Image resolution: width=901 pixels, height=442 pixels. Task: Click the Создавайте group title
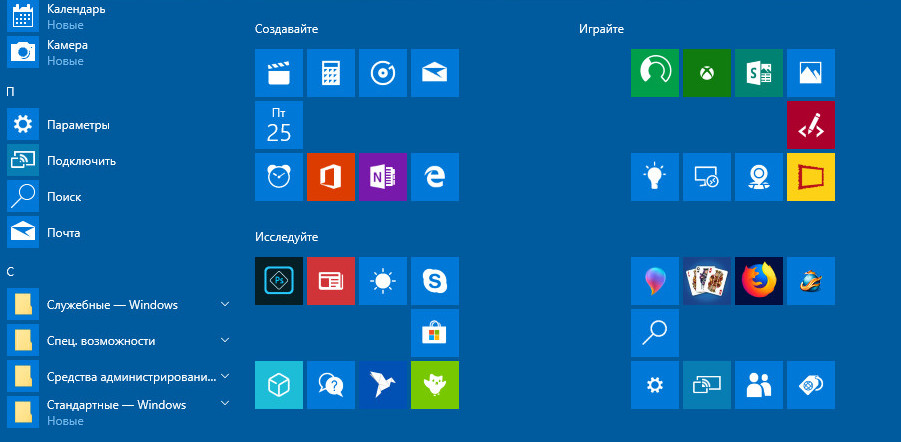click(x=286, y=29)
